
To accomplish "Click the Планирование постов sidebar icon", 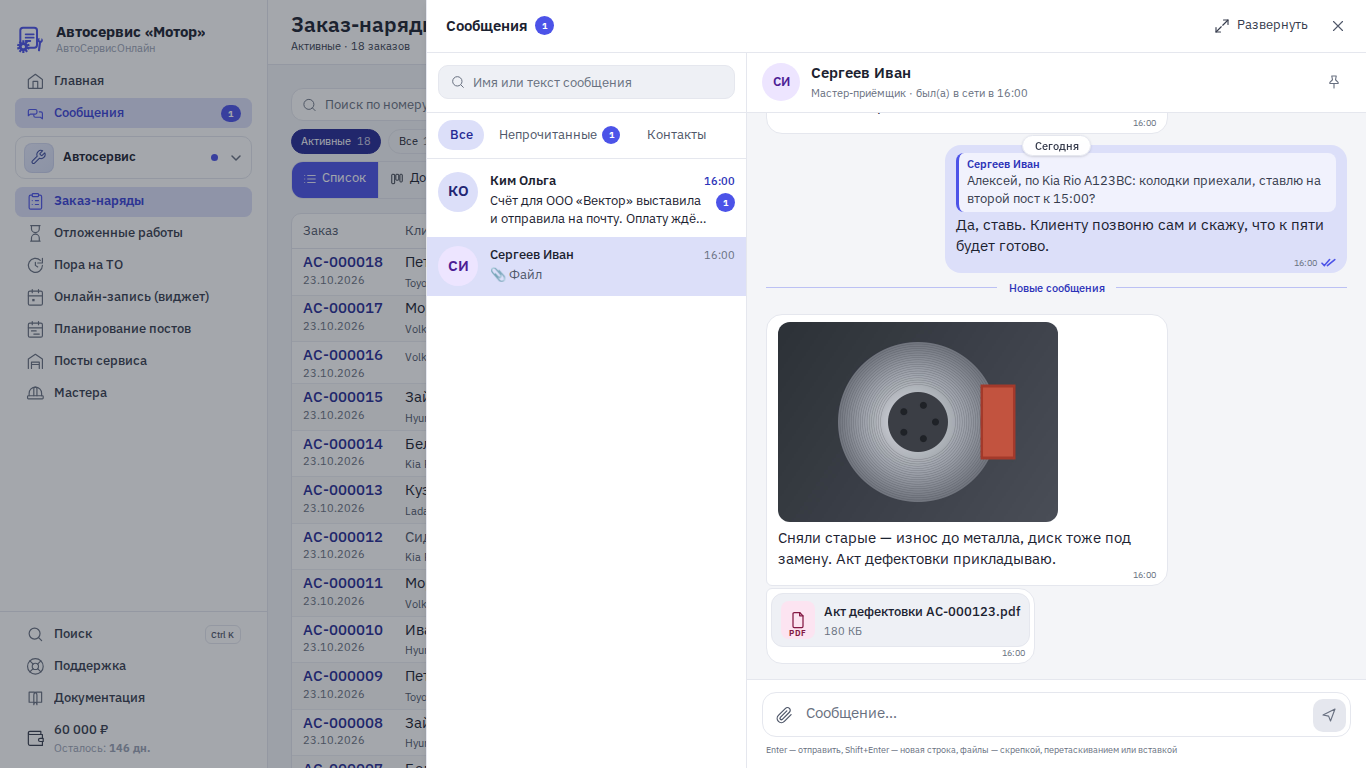I will [x=36, y=329].
